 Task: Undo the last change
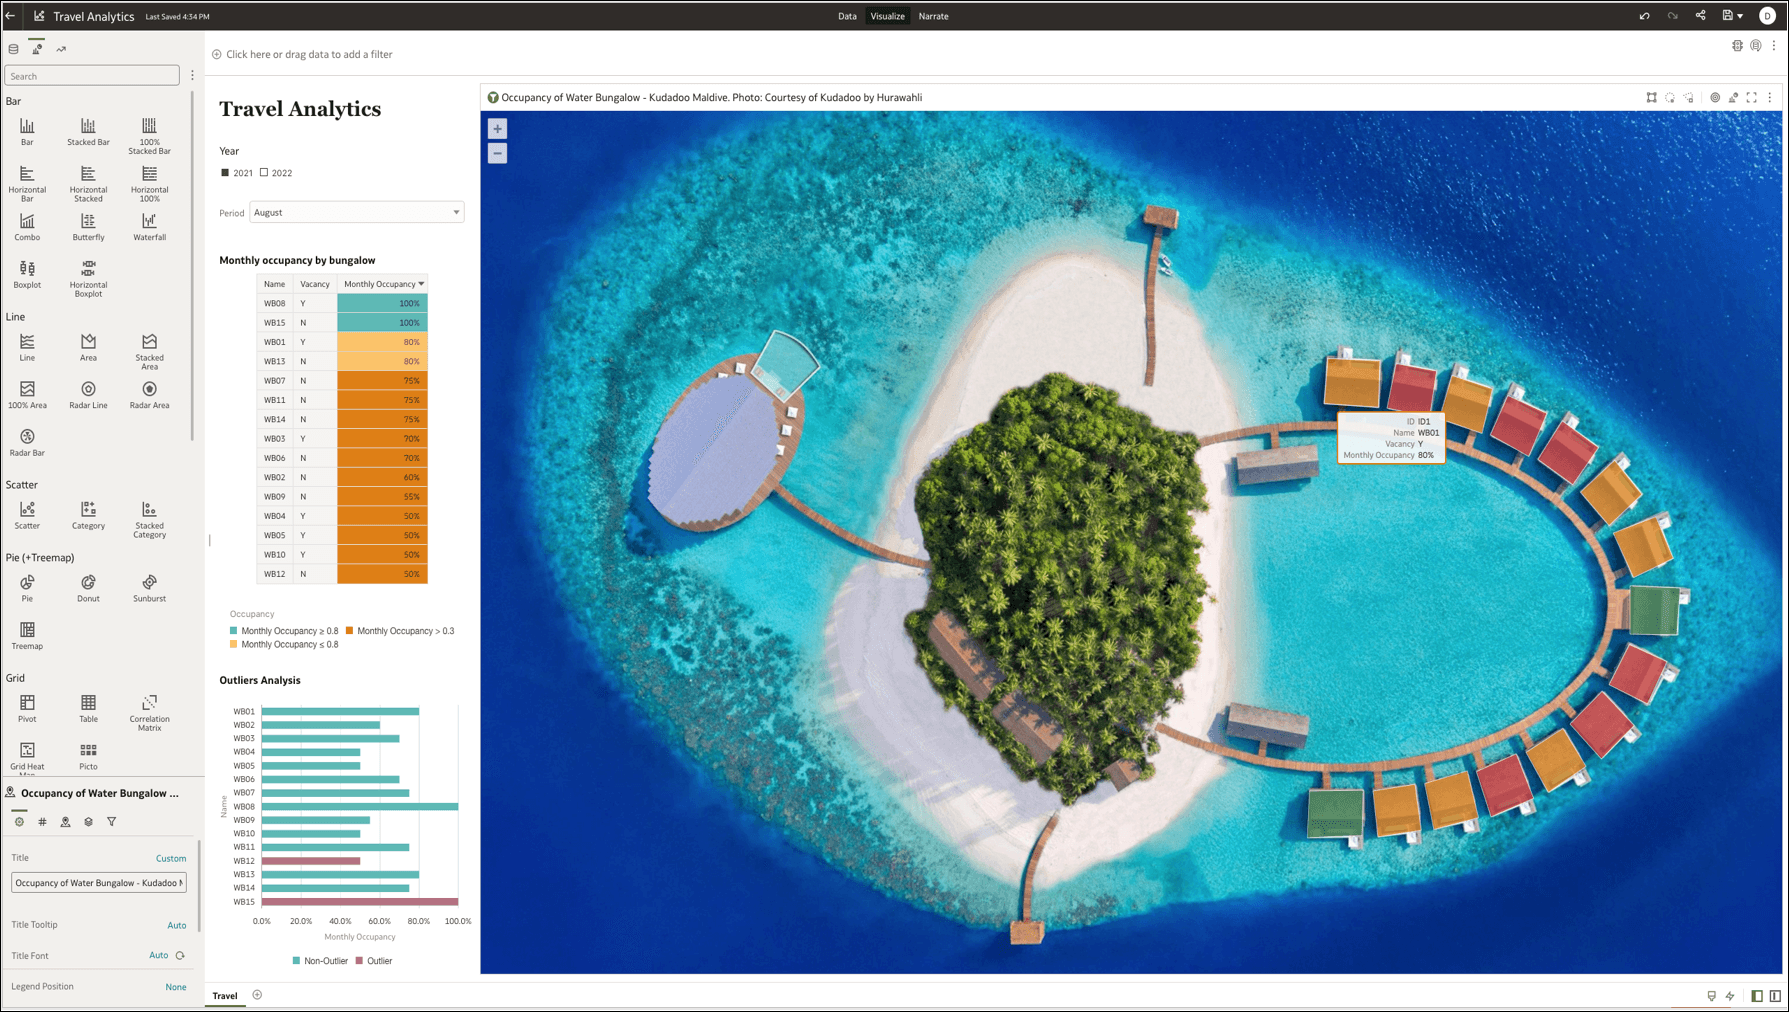1644,15
